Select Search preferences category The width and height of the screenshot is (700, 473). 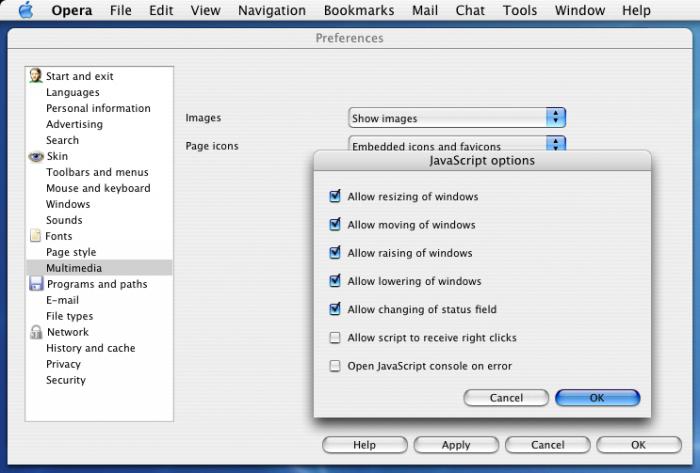pyautogui.click(x=62, y=140)
